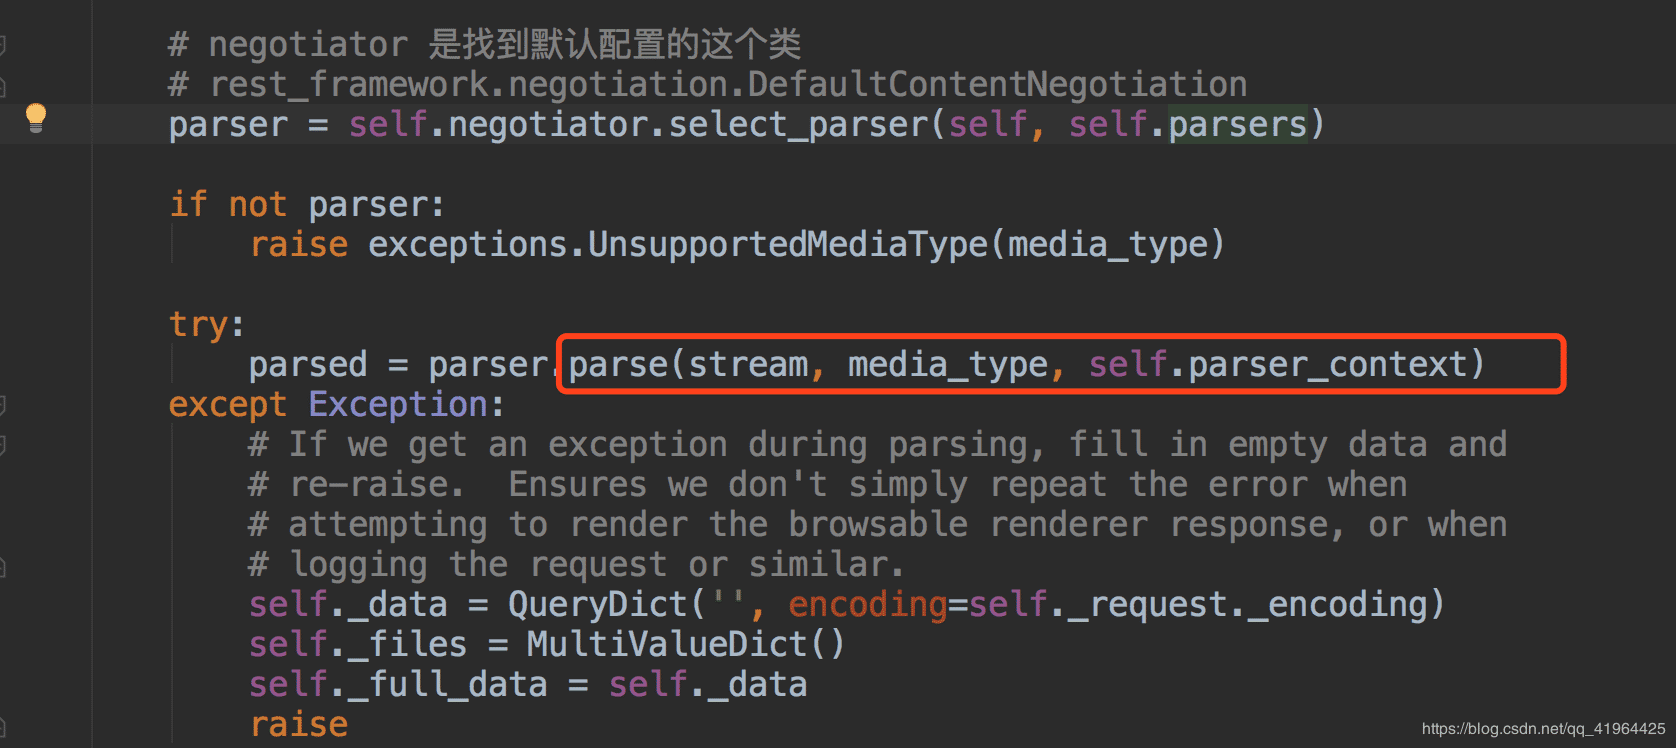
Task: Click the 'QueryDict' constructor call
Action: (598, 605)
